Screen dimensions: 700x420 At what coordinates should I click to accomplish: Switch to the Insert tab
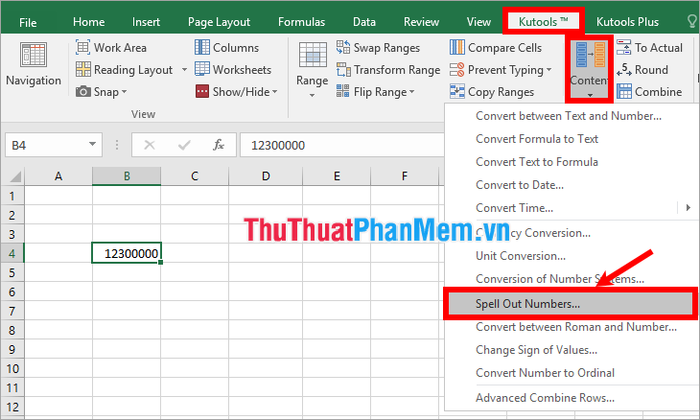(x=146, y=22)
